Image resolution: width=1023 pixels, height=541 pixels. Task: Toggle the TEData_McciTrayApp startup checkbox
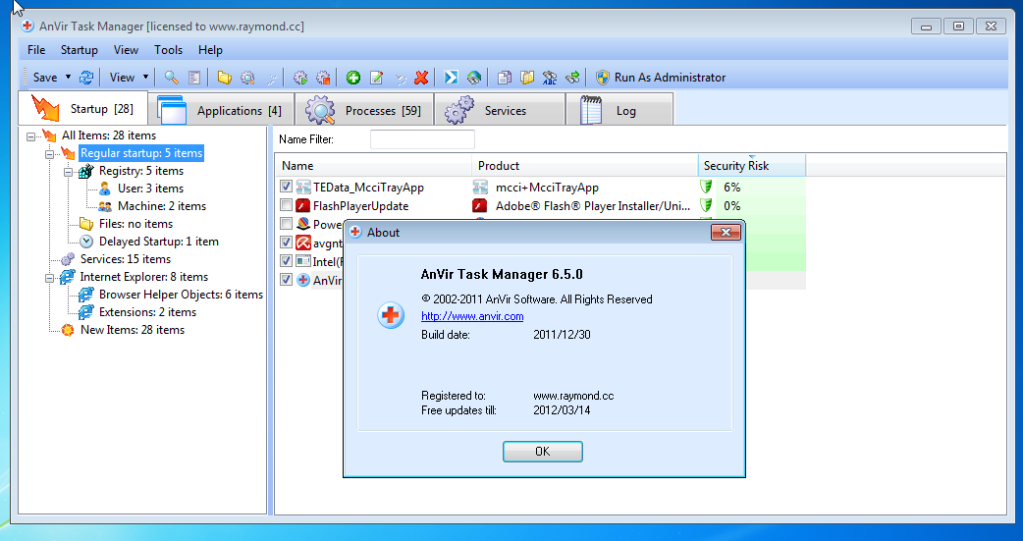pyautogui.click(x=286, y=187)
